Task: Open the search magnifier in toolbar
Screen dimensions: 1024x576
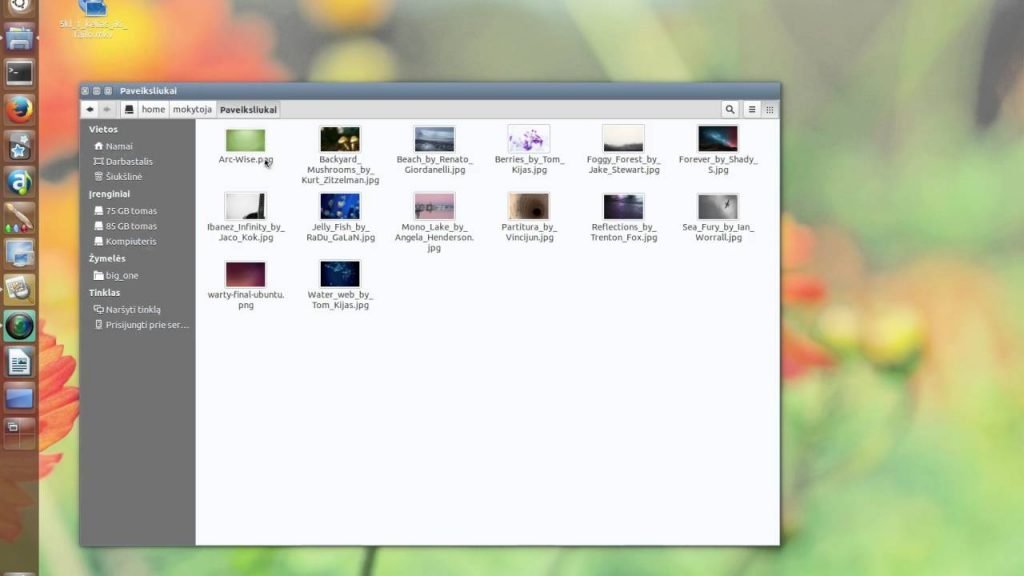Action: tap(729, 110)
